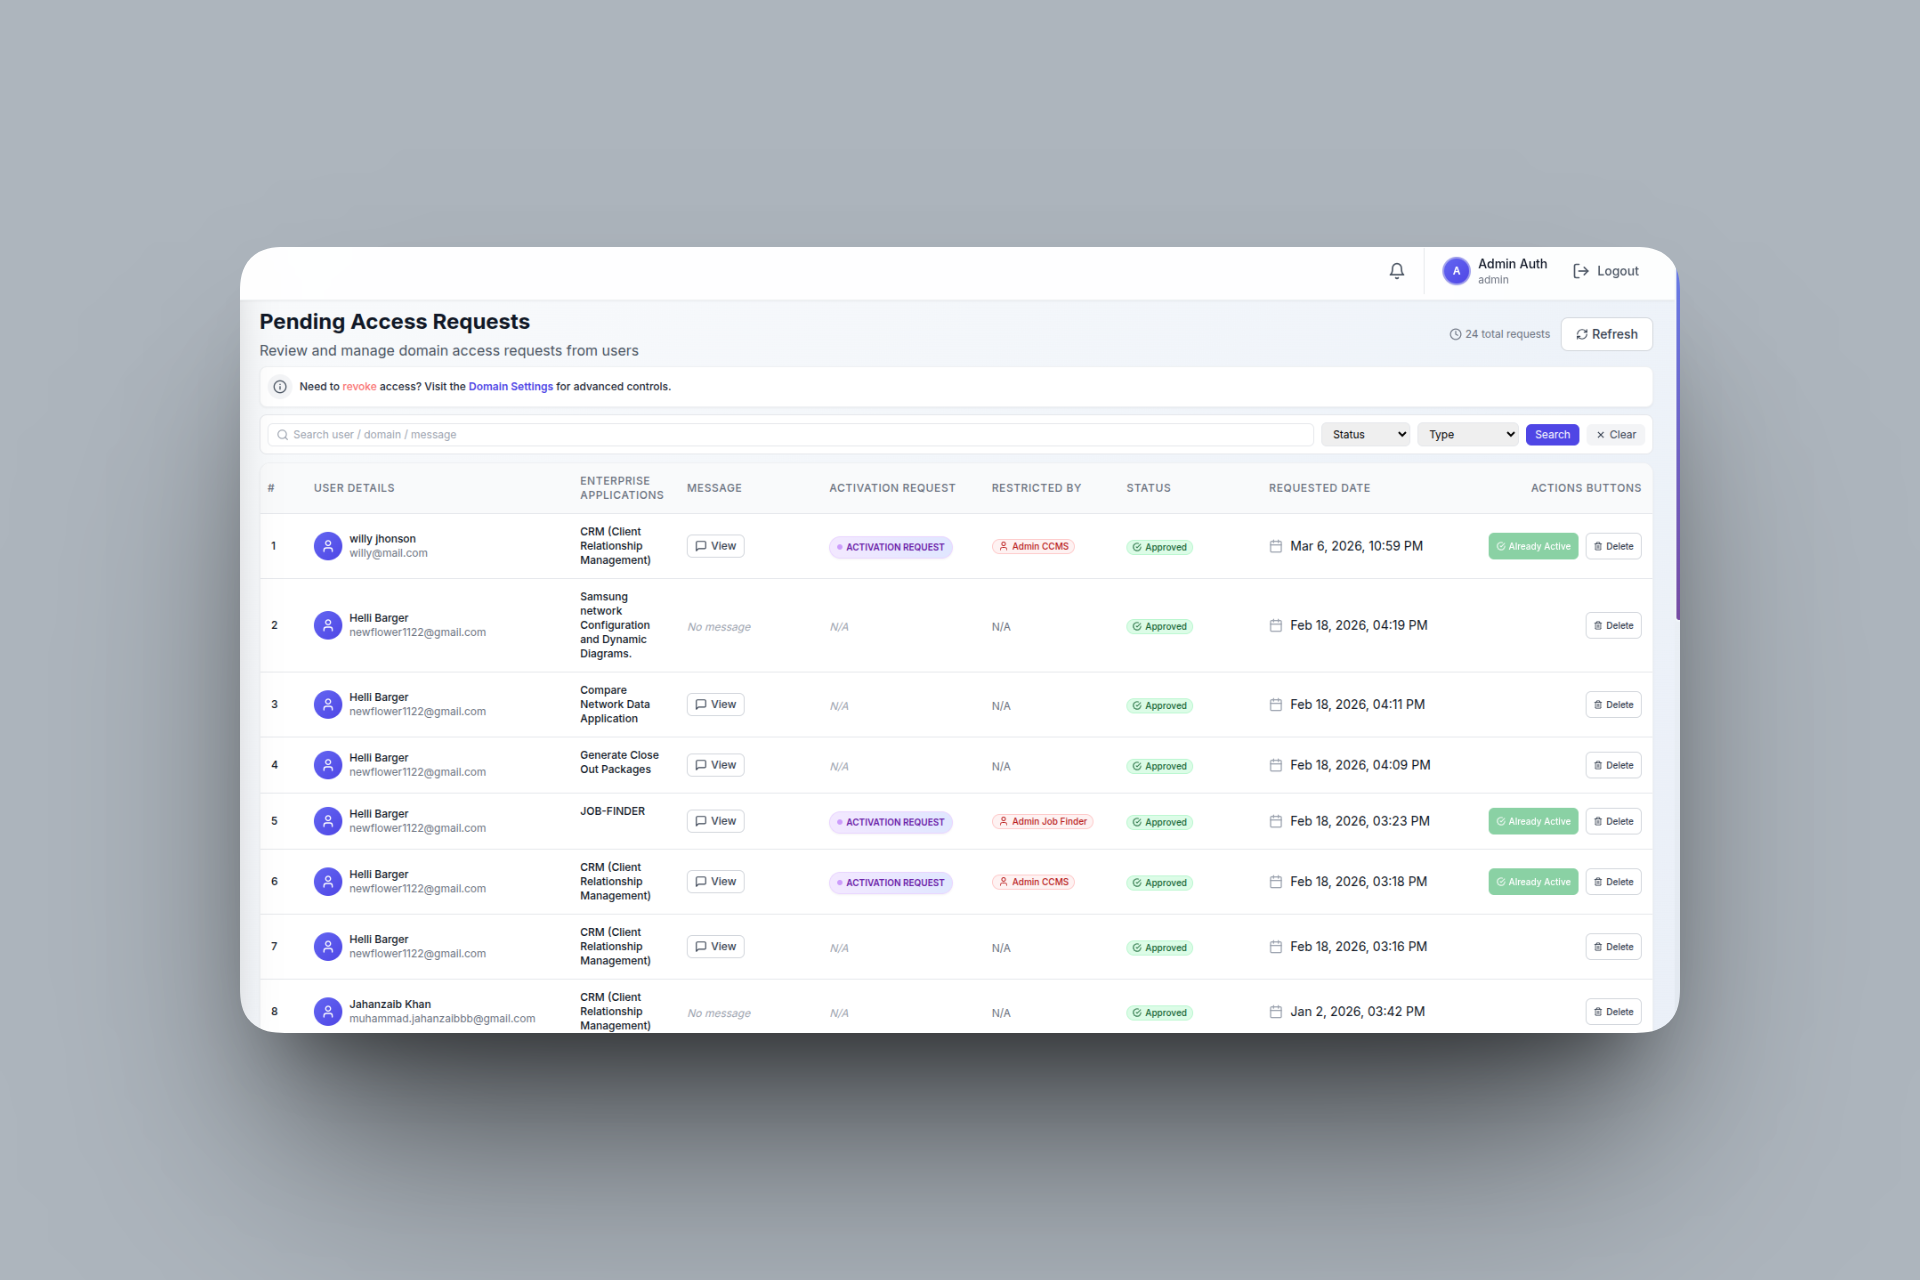Click the user avatar icon for willy jhonson
1920x1280 pixels.
click(327, 546)
